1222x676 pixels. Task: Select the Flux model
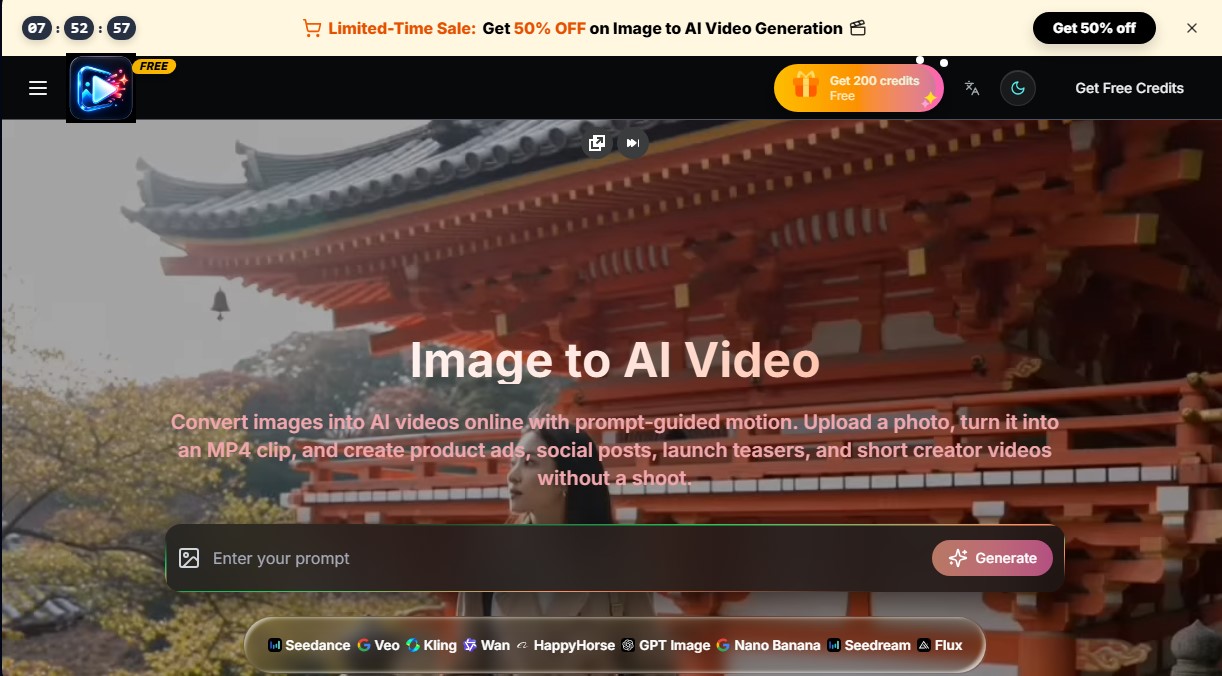pyautogui.click(x=940, y=645)
